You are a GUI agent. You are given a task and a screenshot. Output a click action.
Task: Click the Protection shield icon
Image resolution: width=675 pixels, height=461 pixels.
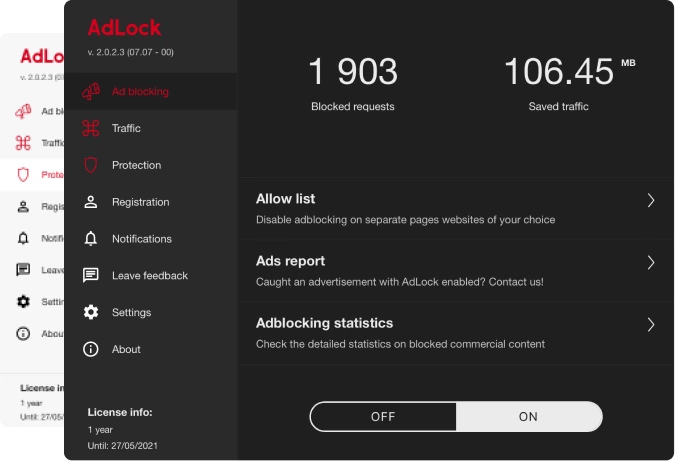(x=91, y=165)
